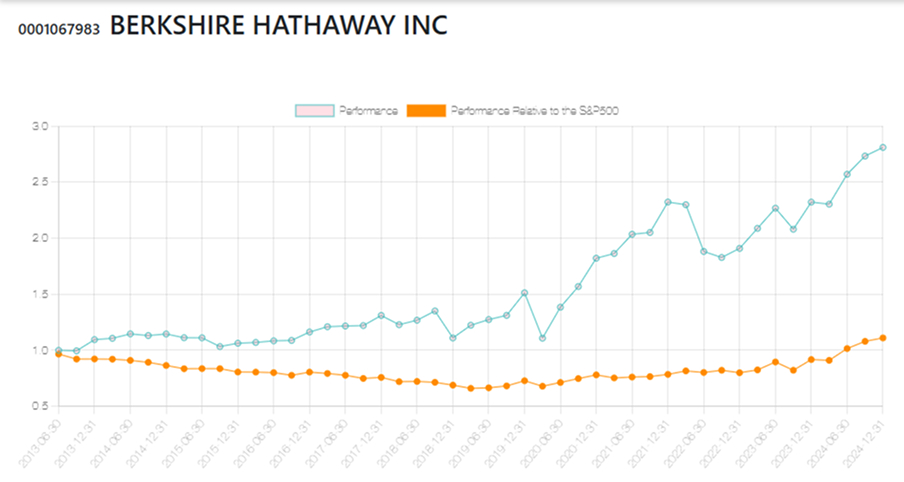Click the '3.0' y-axis value
Image resolution: width=904 pixels, height=482 pixels.
click(x=40, y=126)
